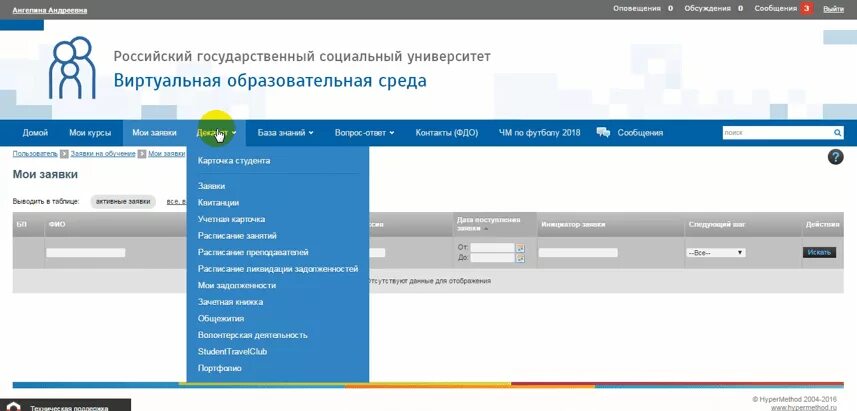Click the 'До' date input
Screen dimensions: 857x411
[x=492, y=257]
